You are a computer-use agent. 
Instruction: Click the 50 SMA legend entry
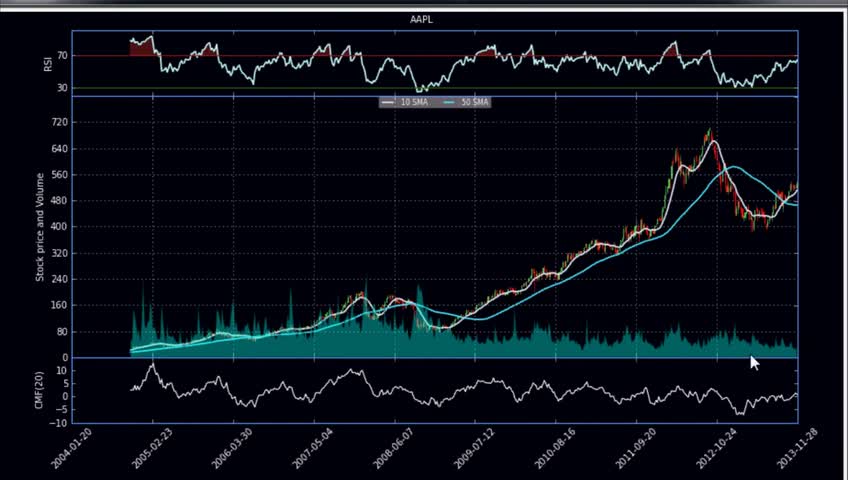click(466, 102)
